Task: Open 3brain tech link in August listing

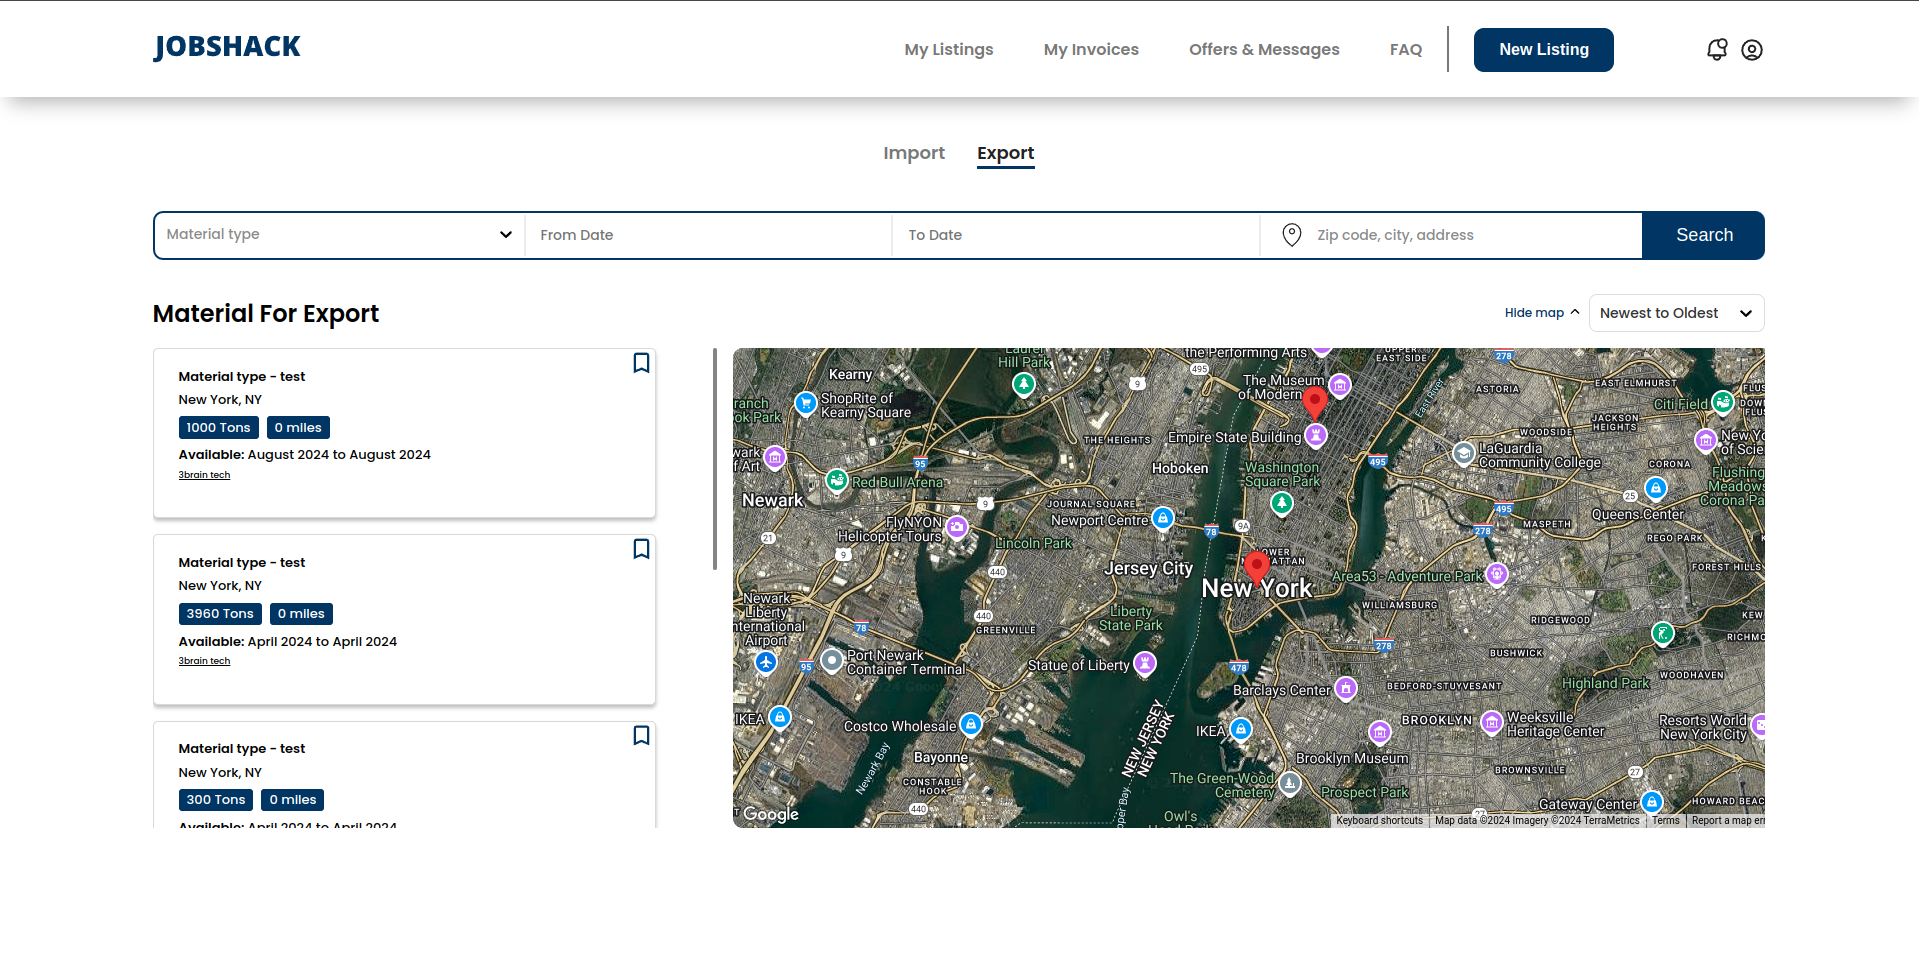Action: [x=204, y=475]
